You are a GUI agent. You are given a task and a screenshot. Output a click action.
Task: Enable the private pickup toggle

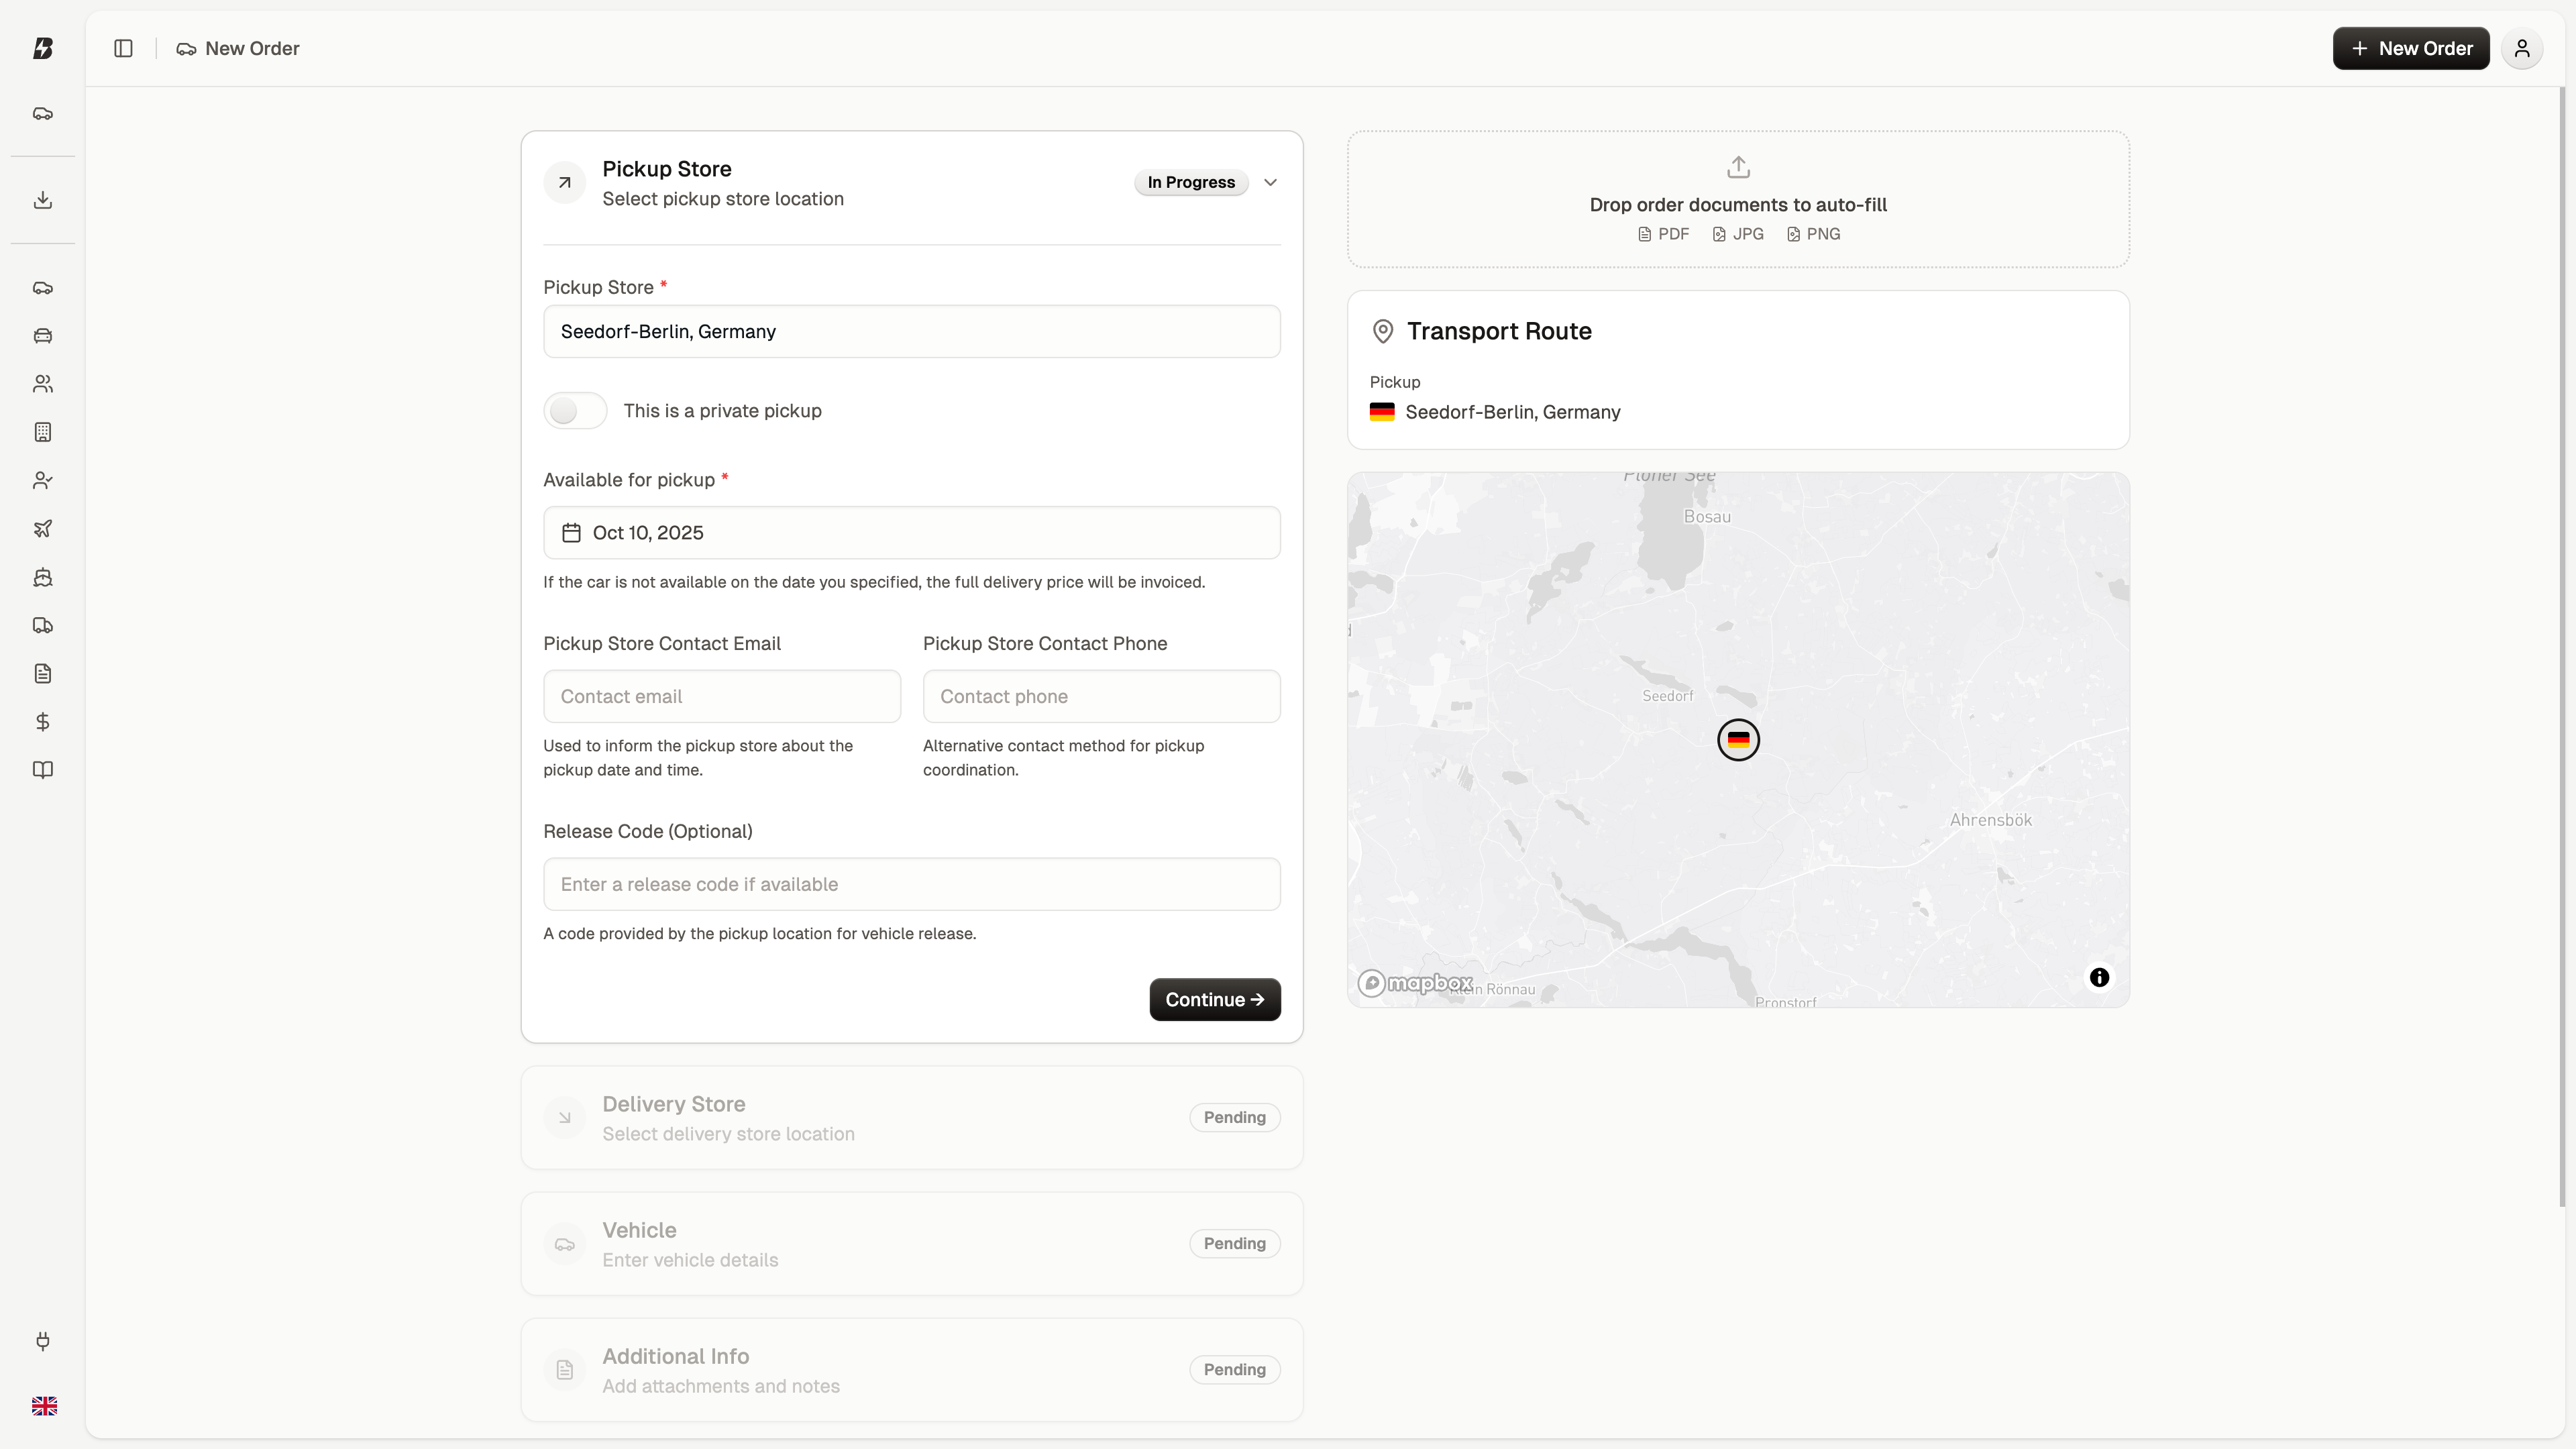(x=575, y=410)
